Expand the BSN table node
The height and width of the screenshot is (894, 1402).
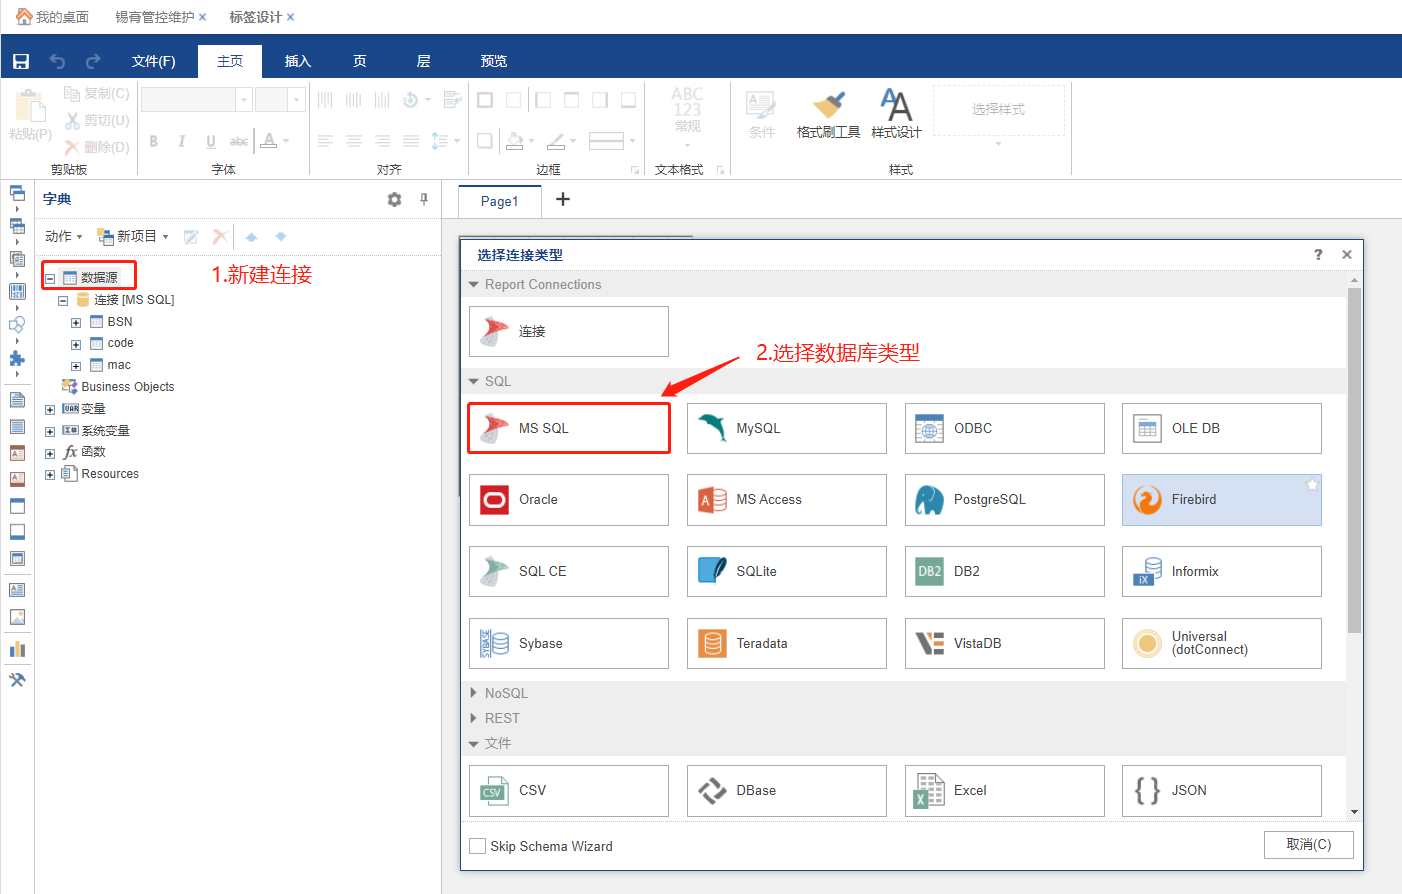[76, 323]
